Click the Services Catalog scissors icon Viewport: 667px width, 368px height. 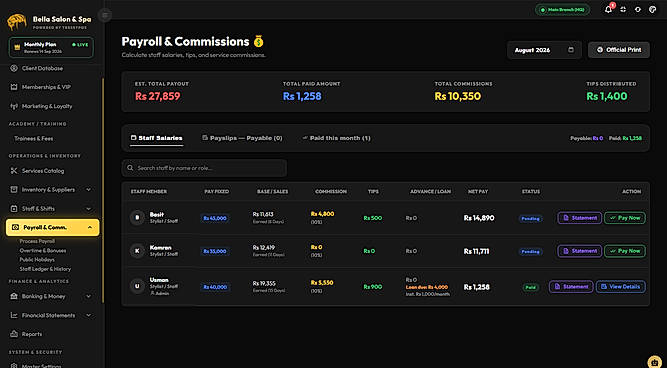click(x=14, y=171)
